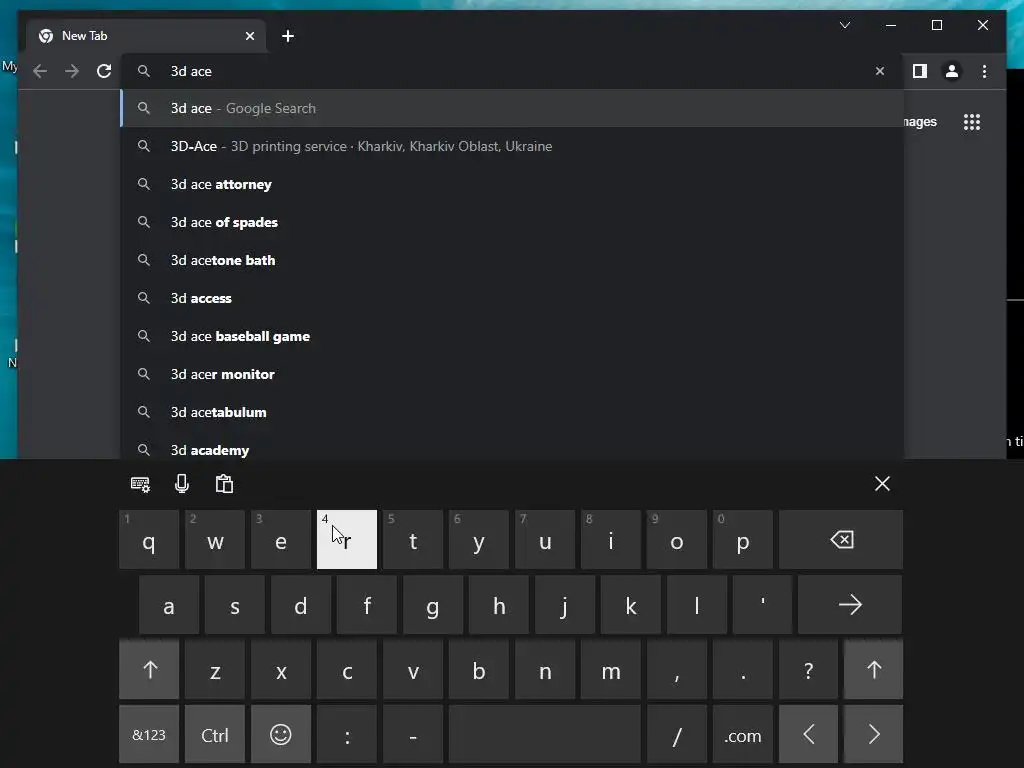Select '3d ace - Google Search' suggestion
The height and width of the screenshot is (768, 1024).
click(513, 108)
